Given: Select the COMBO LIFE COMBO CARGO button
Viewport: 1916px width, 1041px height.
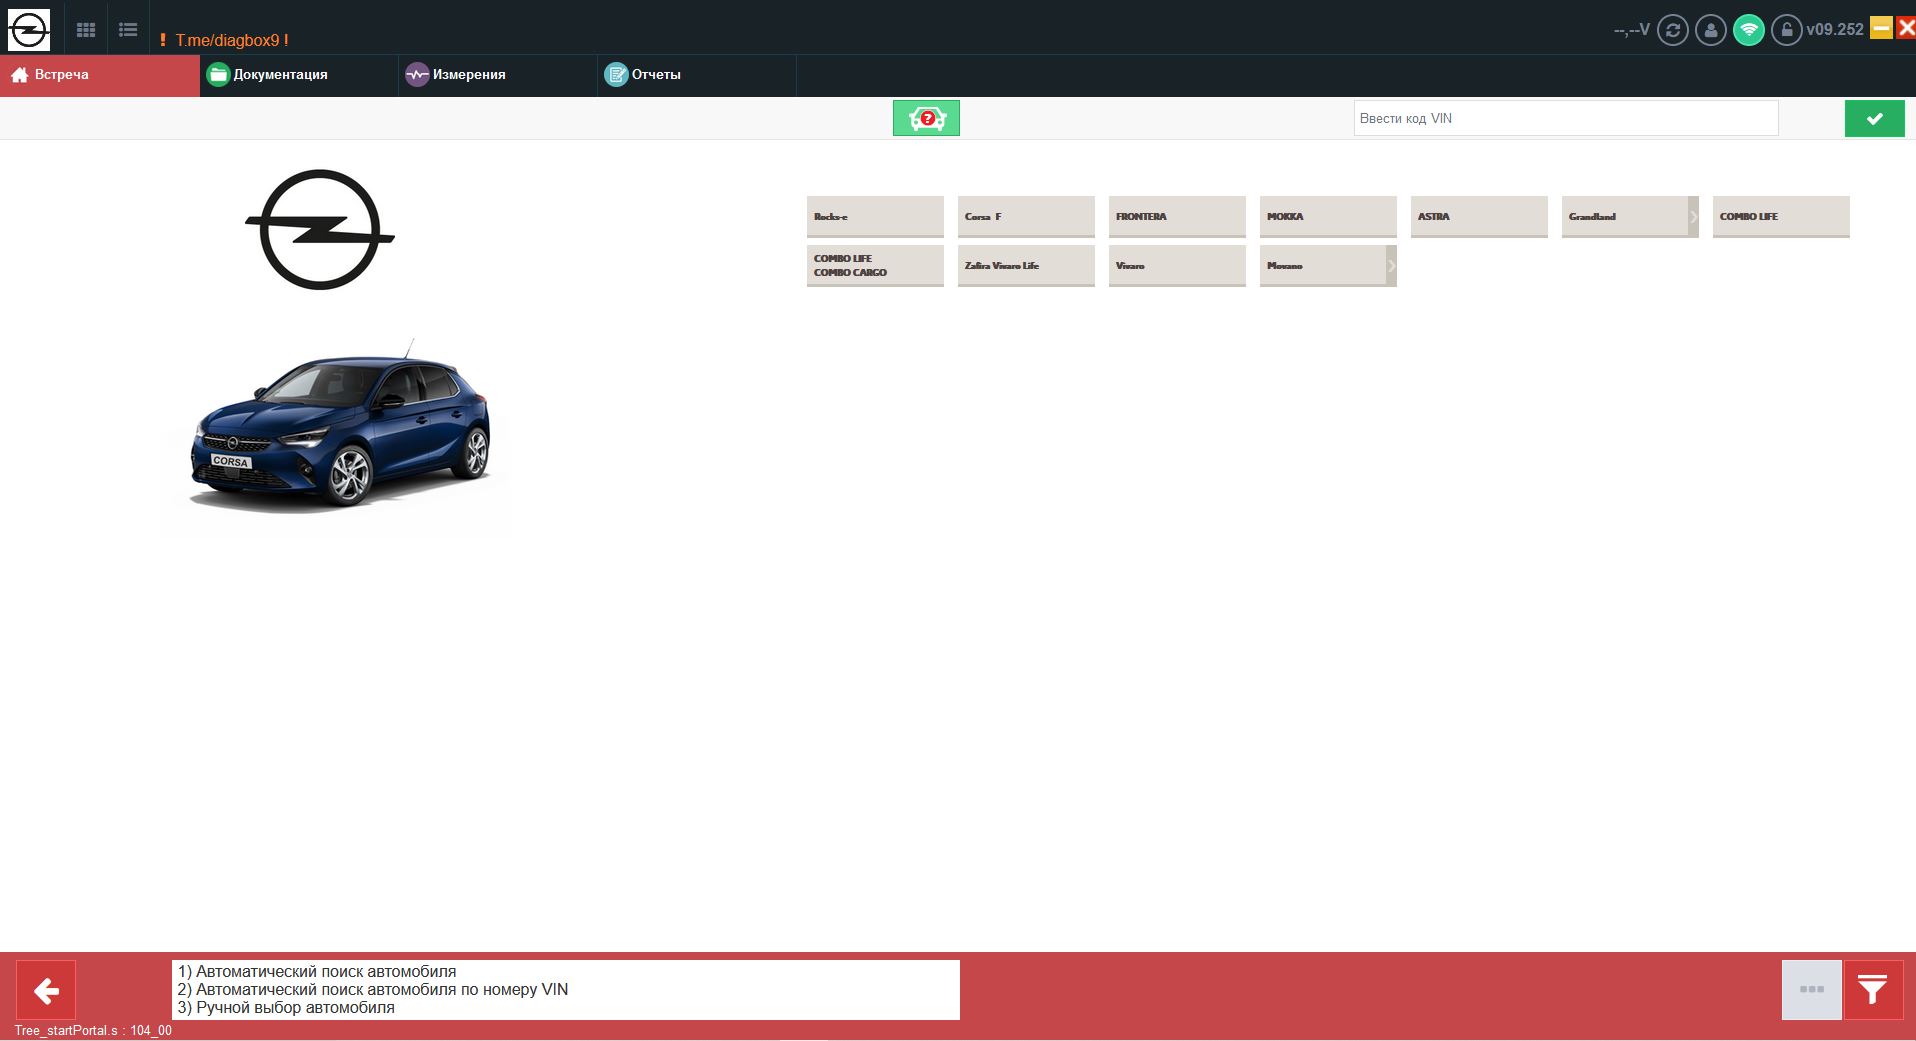Looking at the screenshot, I should coord(875,265).
